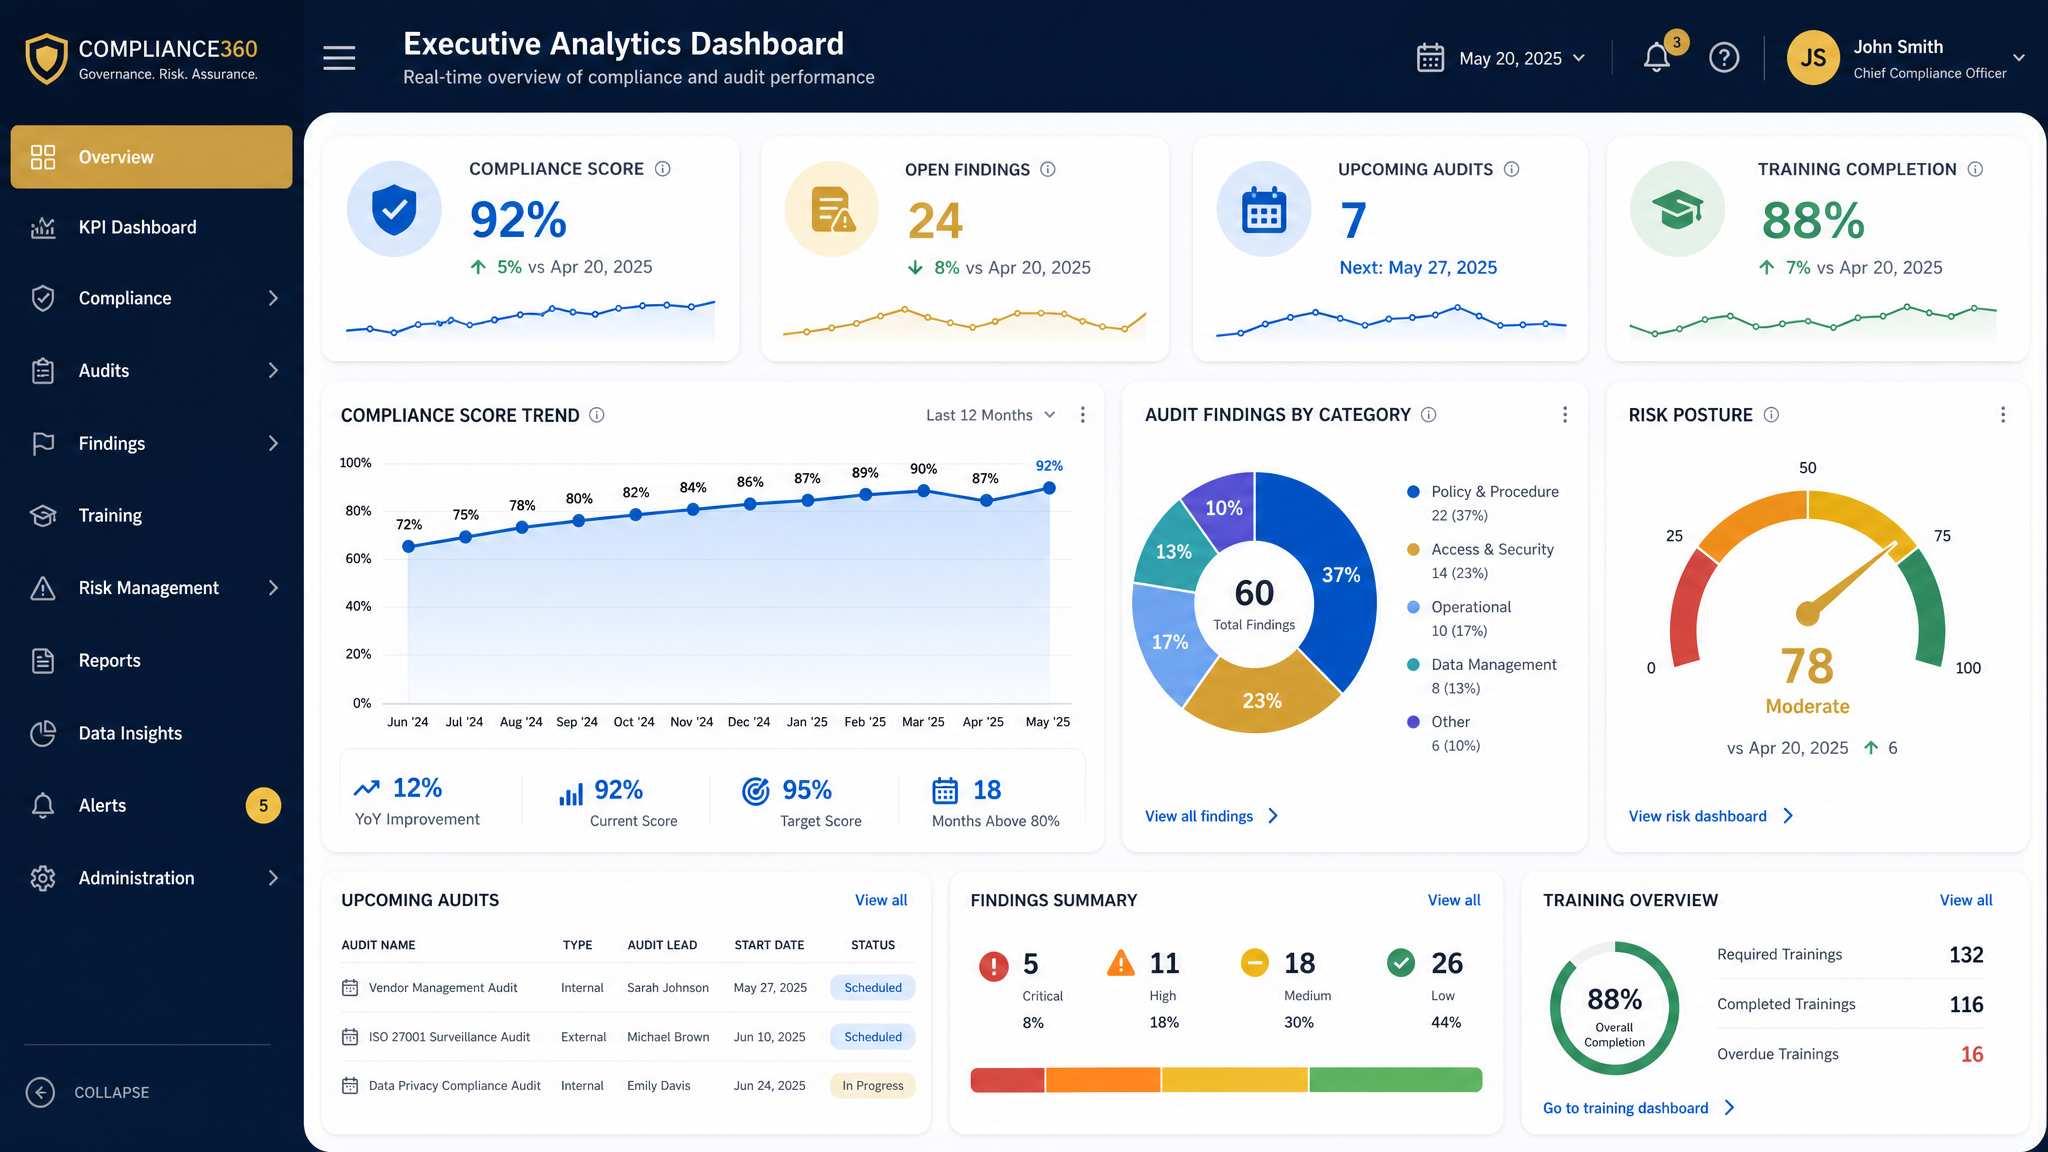Click the yellow Medium findings icon
The width and height of the screenshot is (2048, 1152).
(x=1254, y=962)
